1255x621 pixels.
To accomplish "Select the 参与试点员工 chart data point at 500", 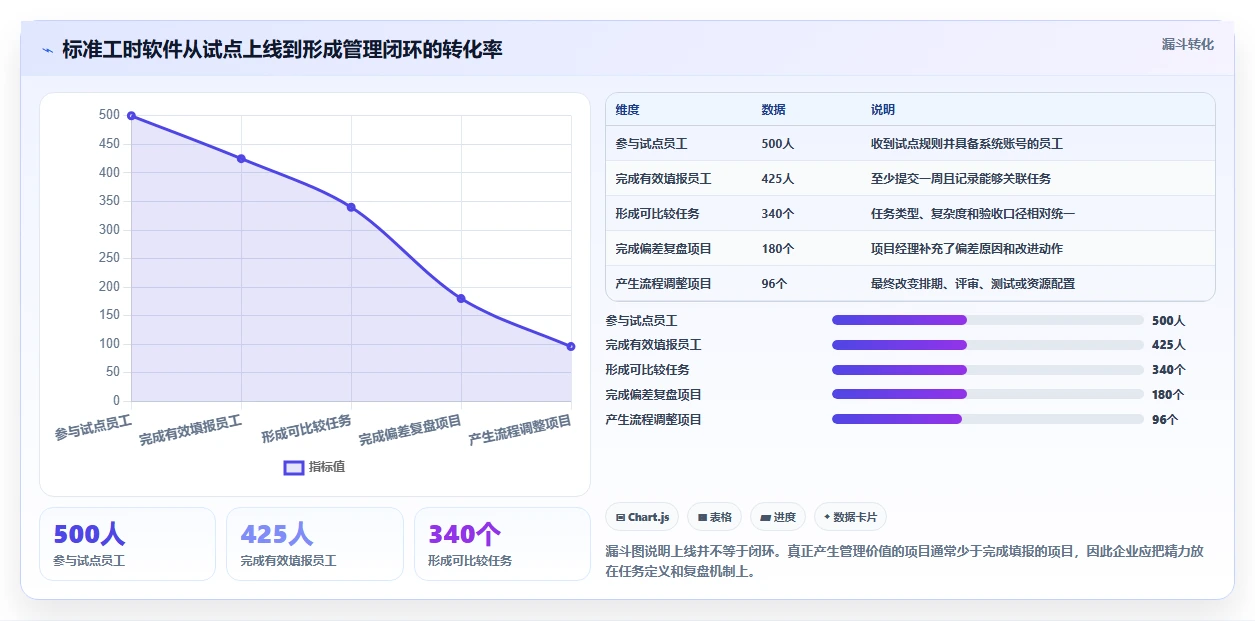I will pos(131,116).
